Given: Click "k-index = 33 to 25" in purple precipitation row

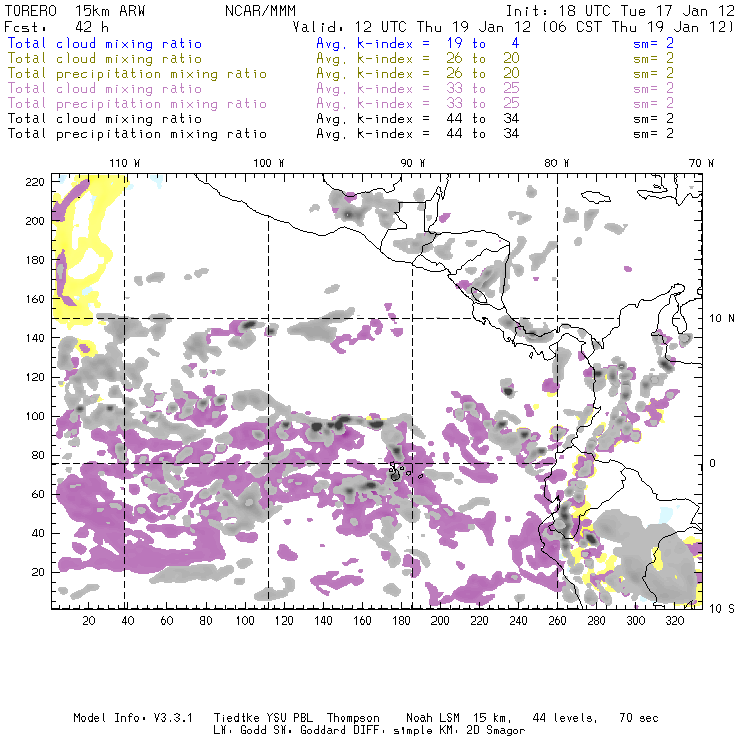Looking at the screenshot, I should coord(438,103).
